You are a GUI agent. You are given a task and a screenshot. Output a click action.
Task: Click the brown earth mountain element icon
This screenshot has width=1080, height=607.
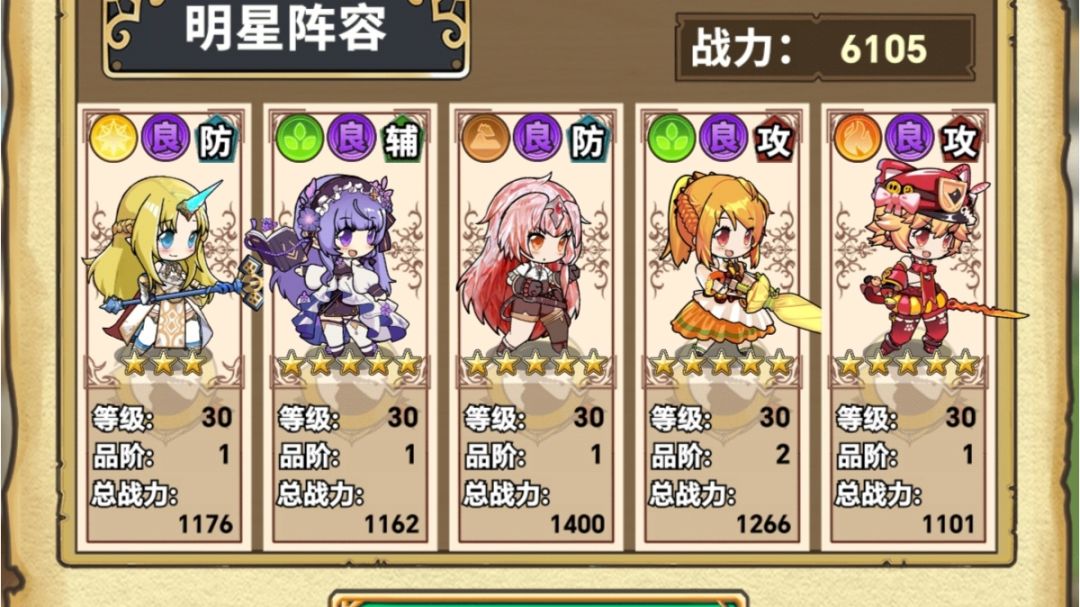[486, 138]
